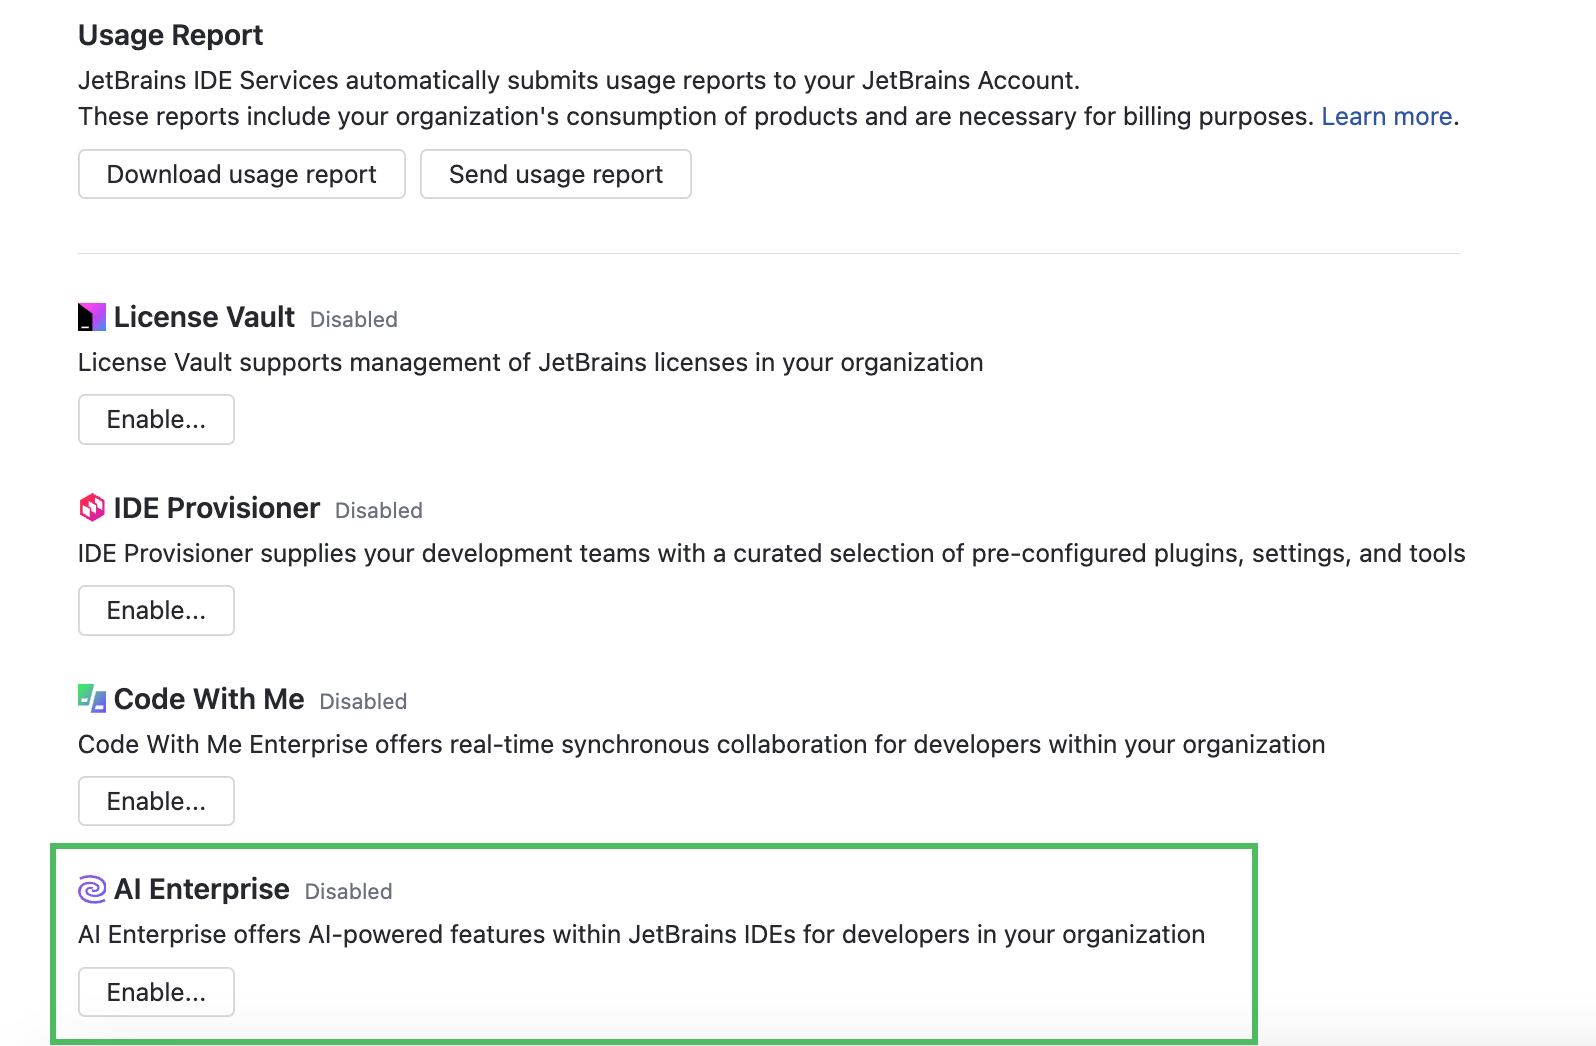The image size is (1596, 1046).
Task: Click the IDE Provisioner description text
Action: (x=770, y=552)
